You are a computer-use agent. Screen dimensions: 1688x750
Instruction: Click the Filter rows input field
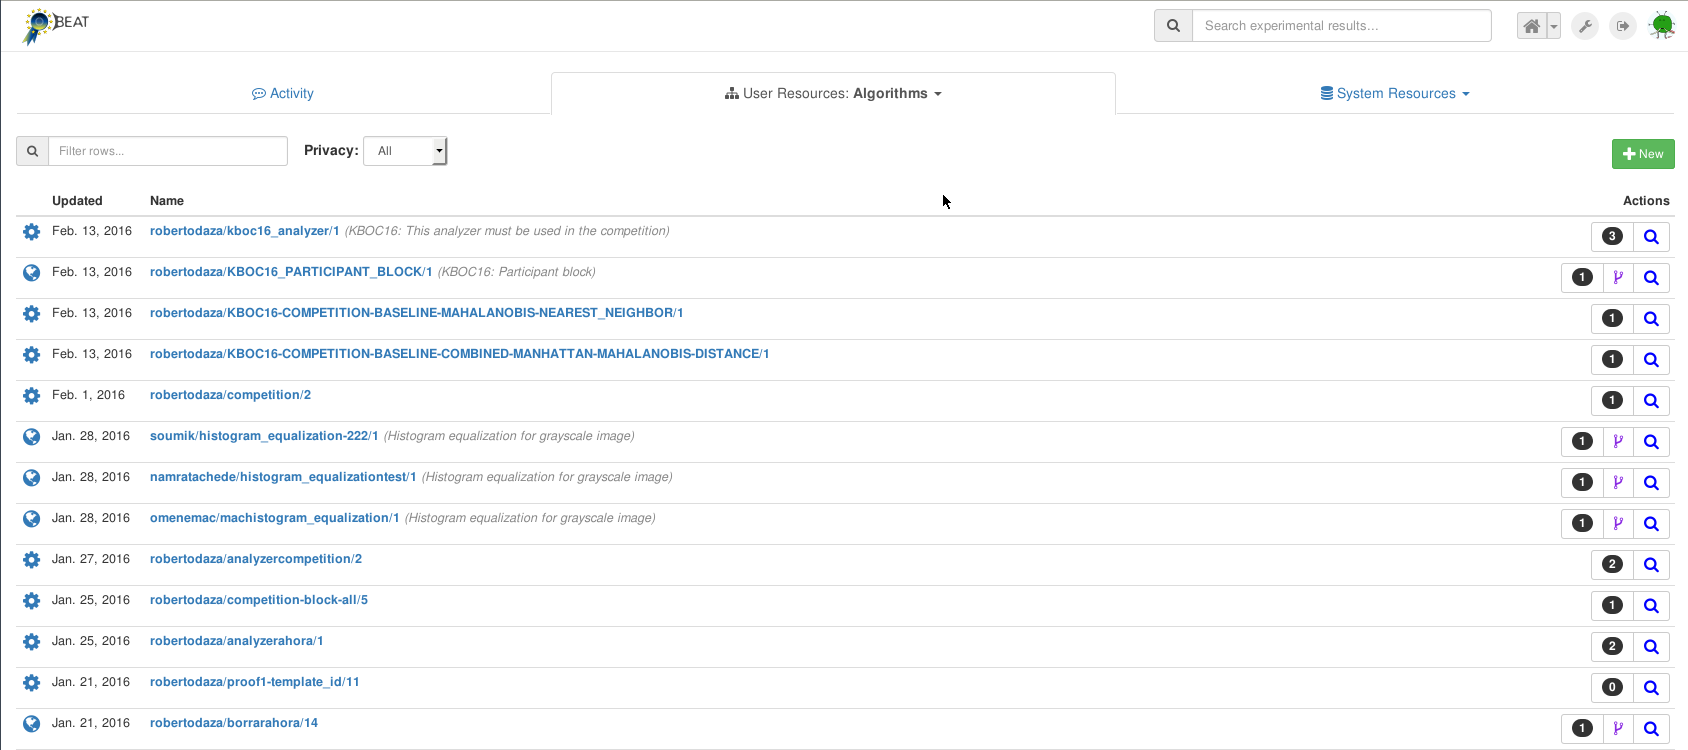[168, 151]
